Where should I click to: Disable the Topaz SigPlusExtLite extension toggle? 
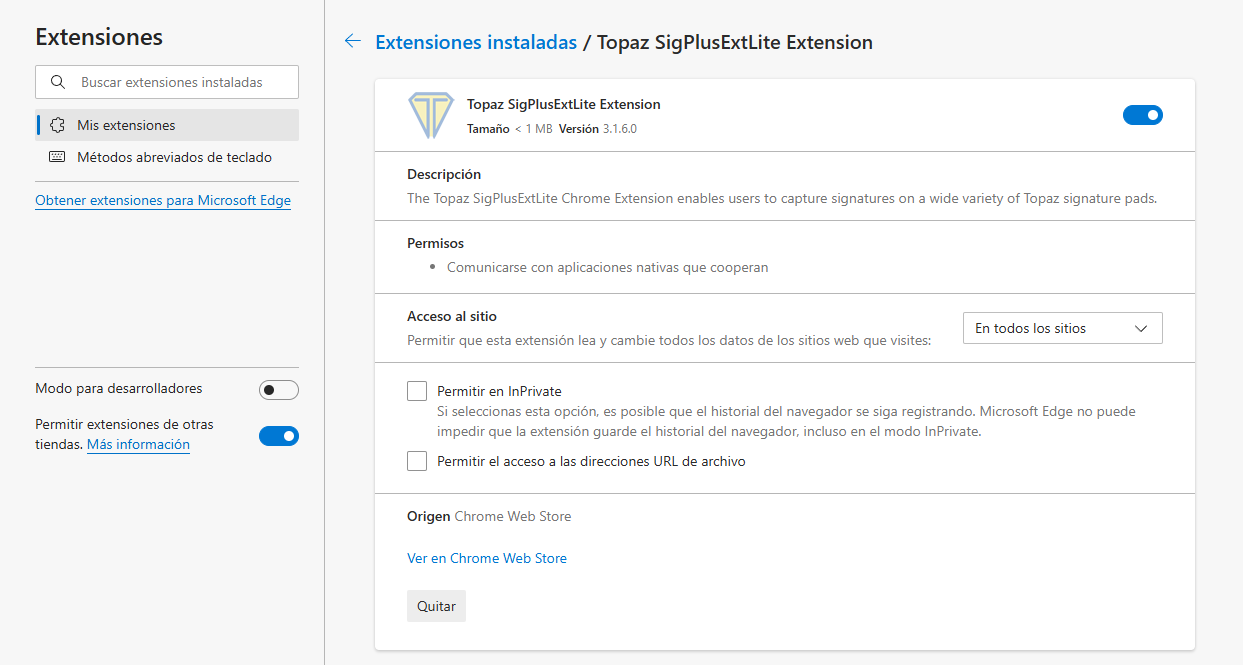(x=1143, y=115)
